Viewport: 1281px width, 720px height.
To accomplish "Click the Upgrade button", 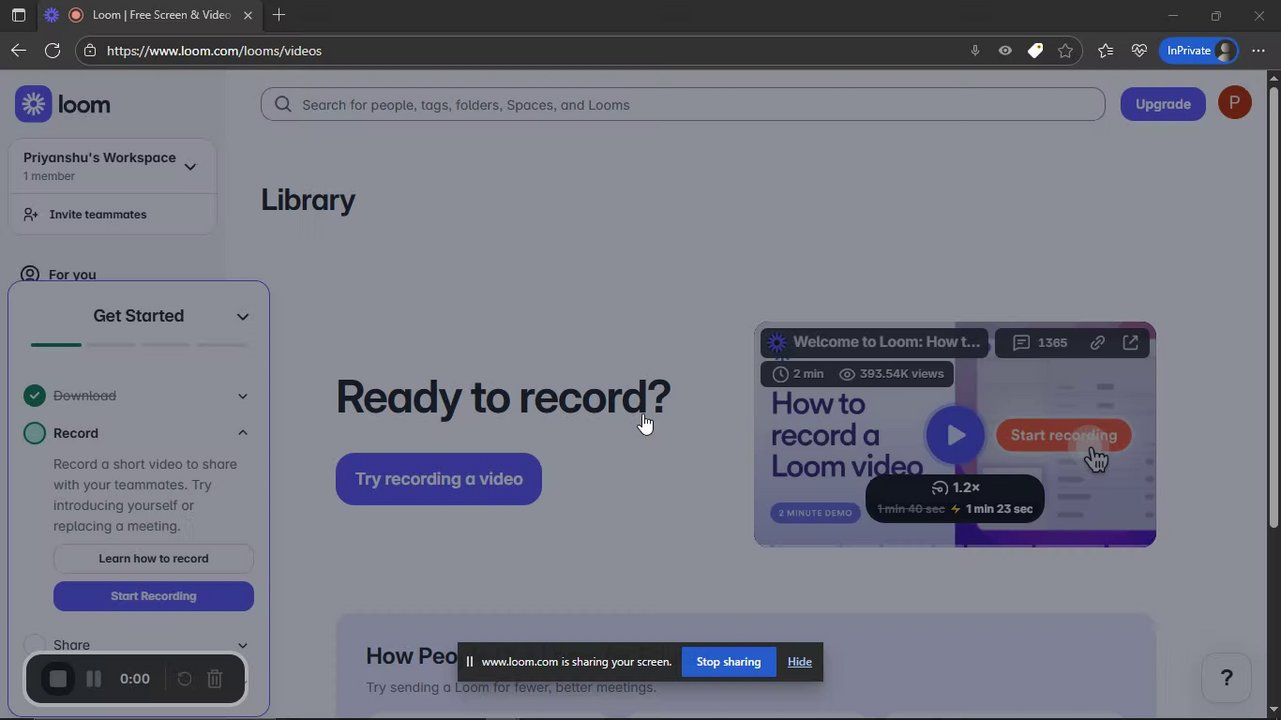I will tap(1163, 104).
